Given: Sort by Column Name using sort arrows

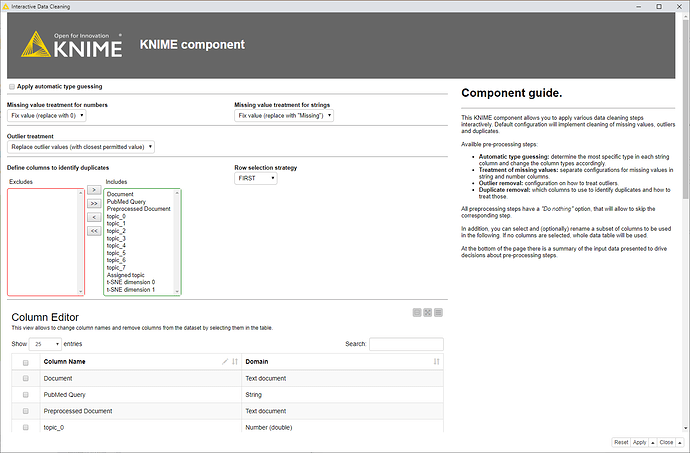Looking at the screenshot, I should (x=235, y=361).
